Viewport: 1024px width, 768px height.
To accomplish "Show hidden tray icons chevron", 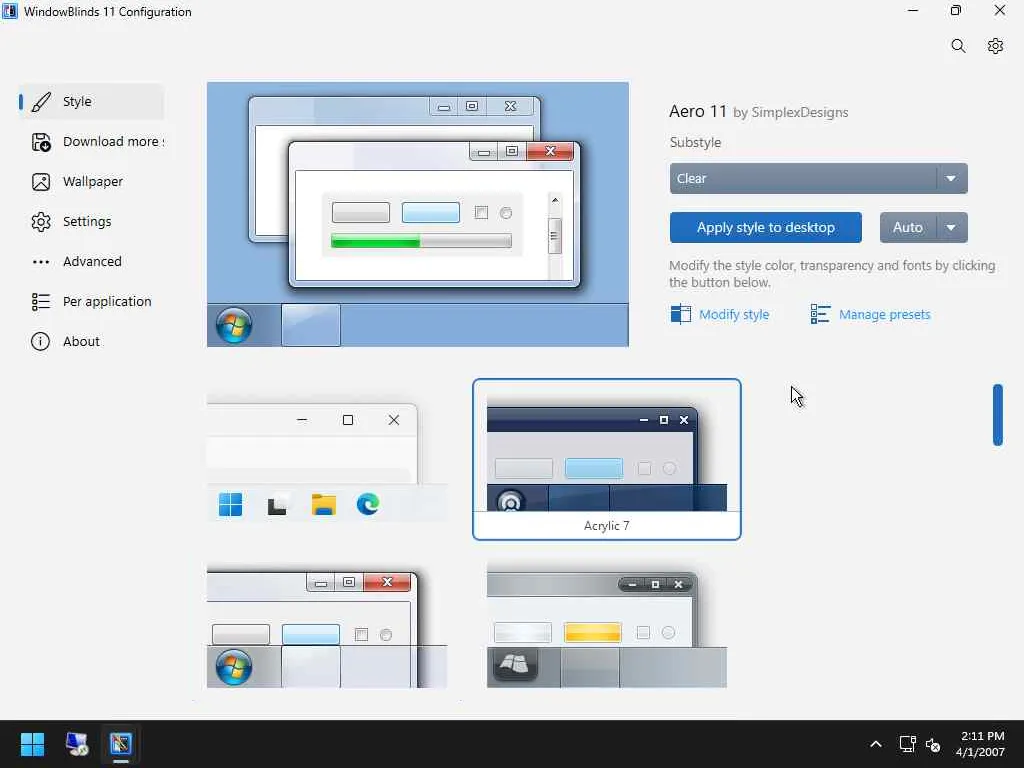I will tap(876, 744).
